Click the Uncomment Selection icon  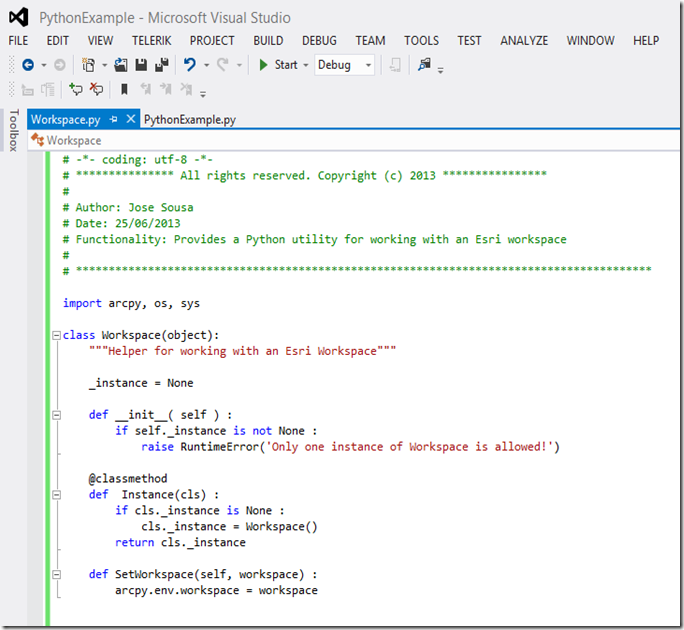96,89
